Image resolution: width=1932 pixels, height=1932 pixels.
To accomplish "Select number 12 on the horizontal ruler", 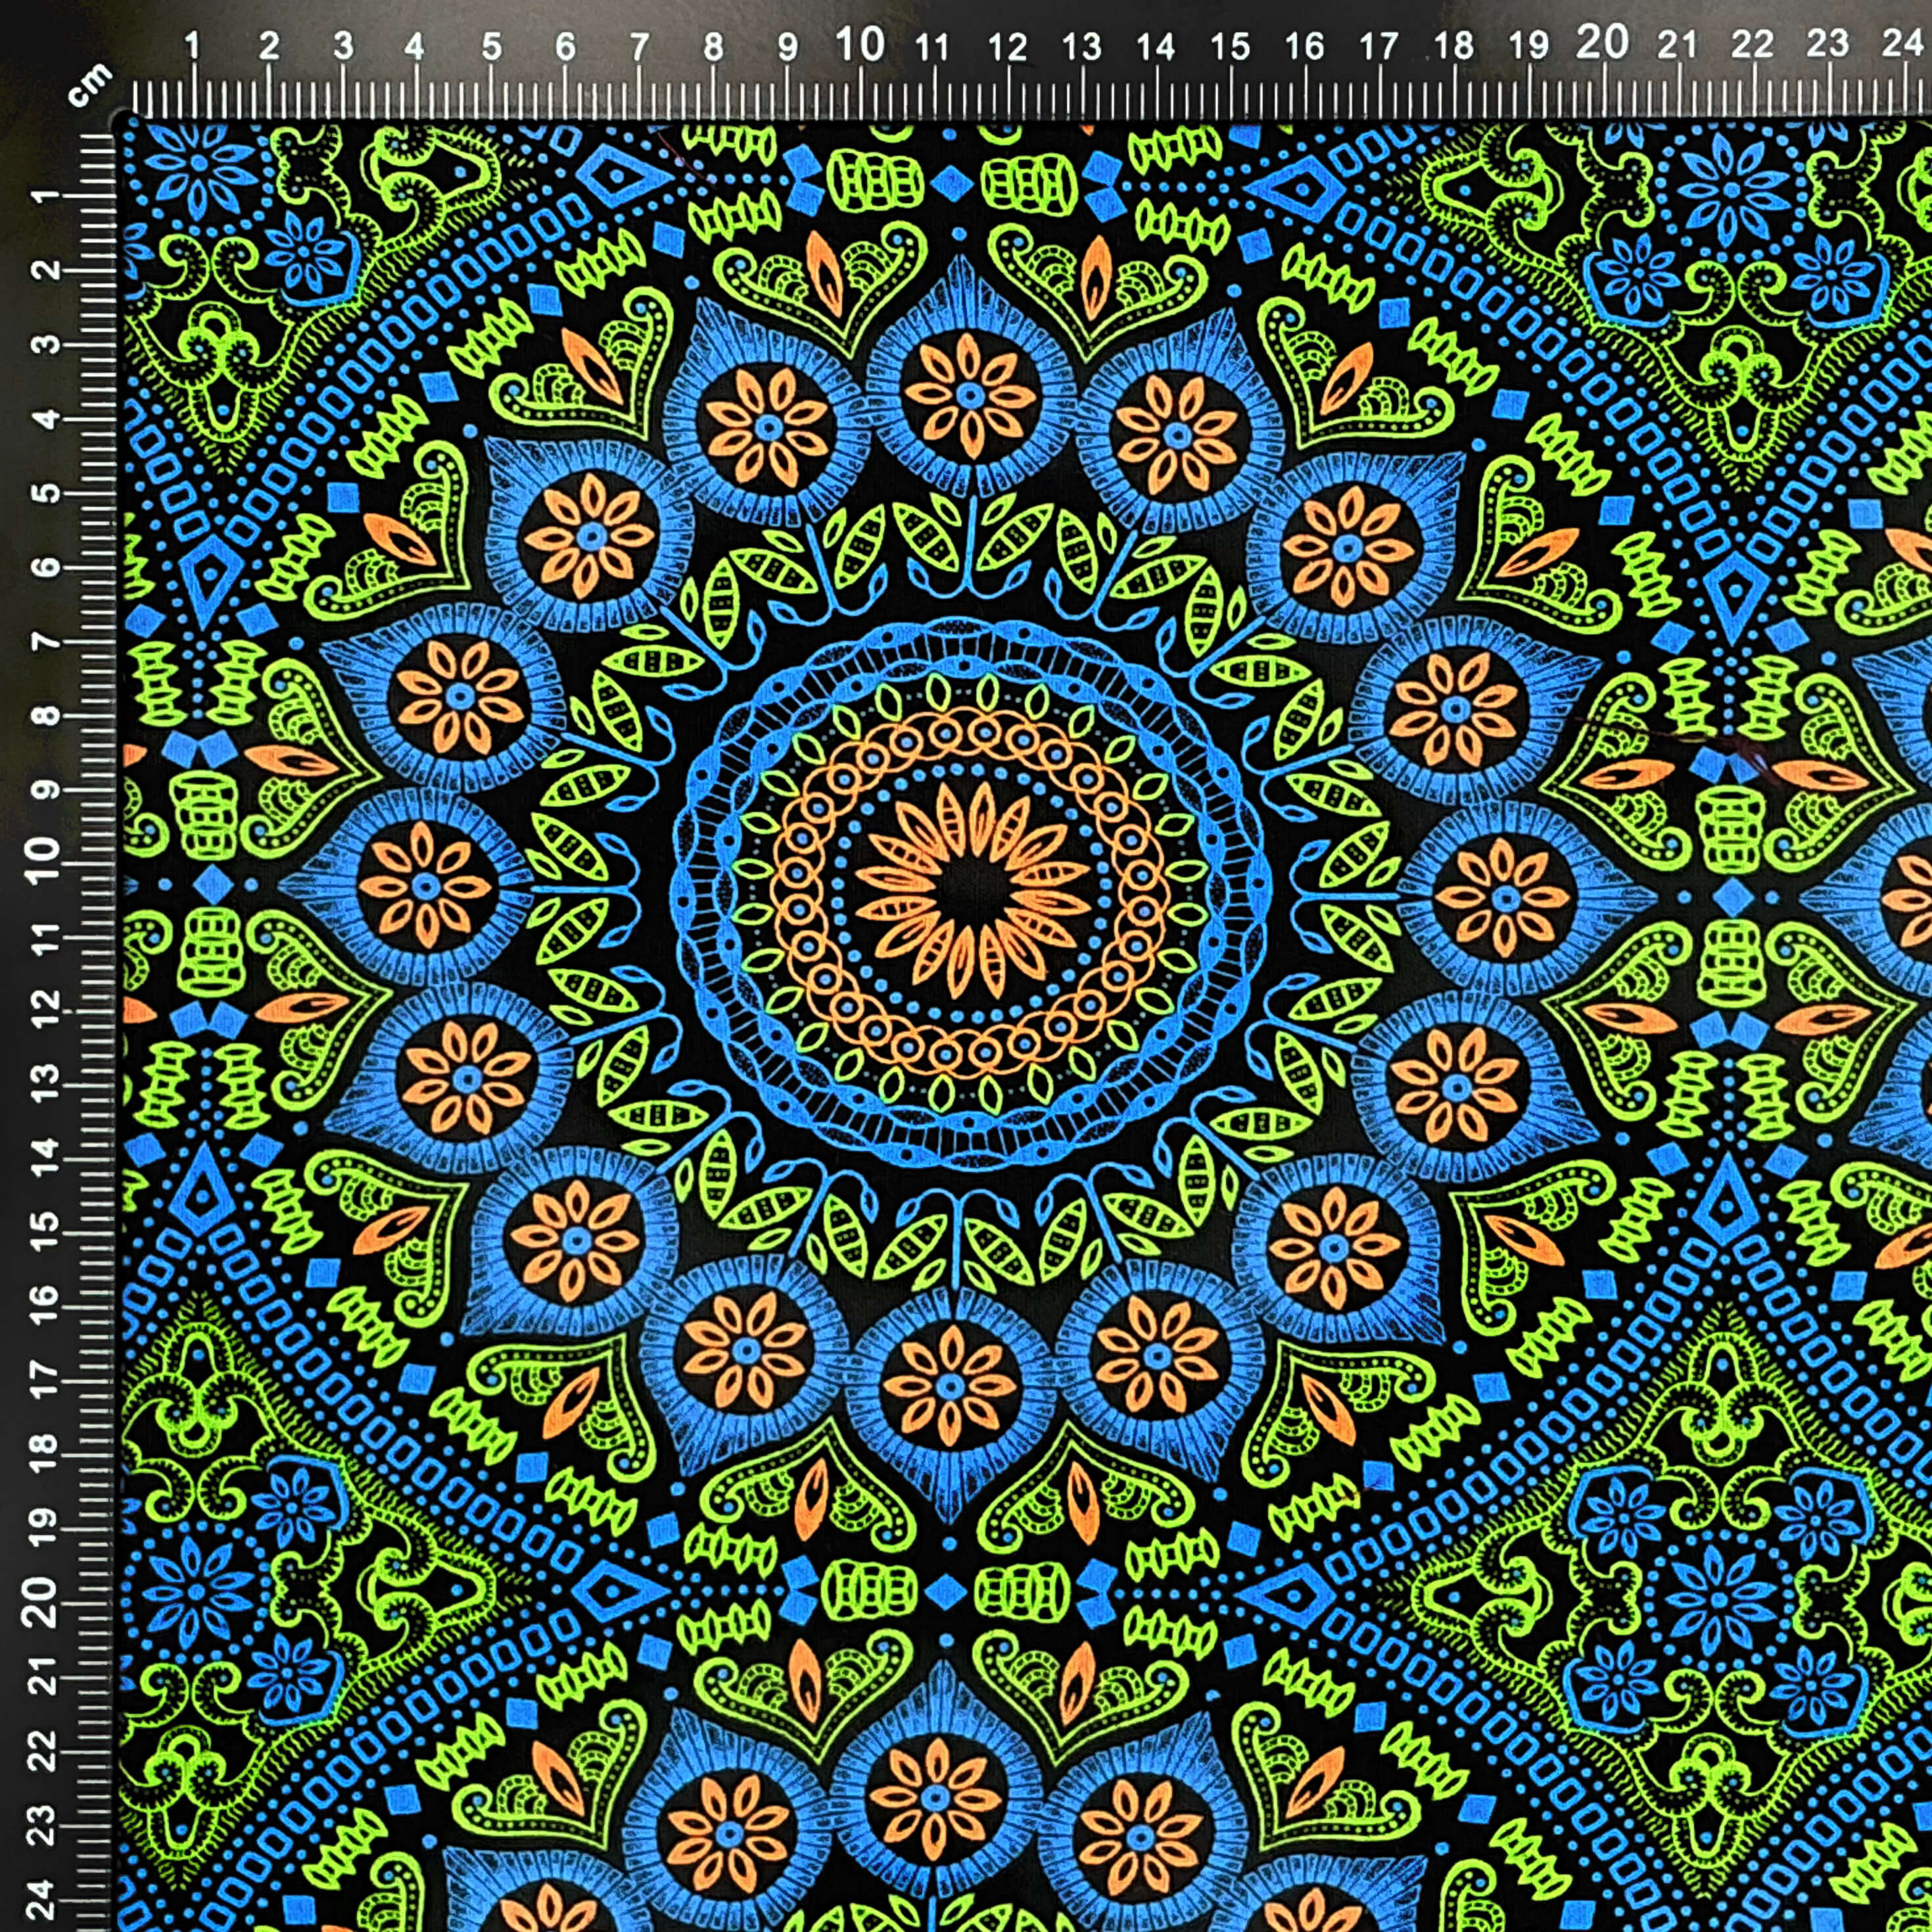I will tap(1007, 47).
